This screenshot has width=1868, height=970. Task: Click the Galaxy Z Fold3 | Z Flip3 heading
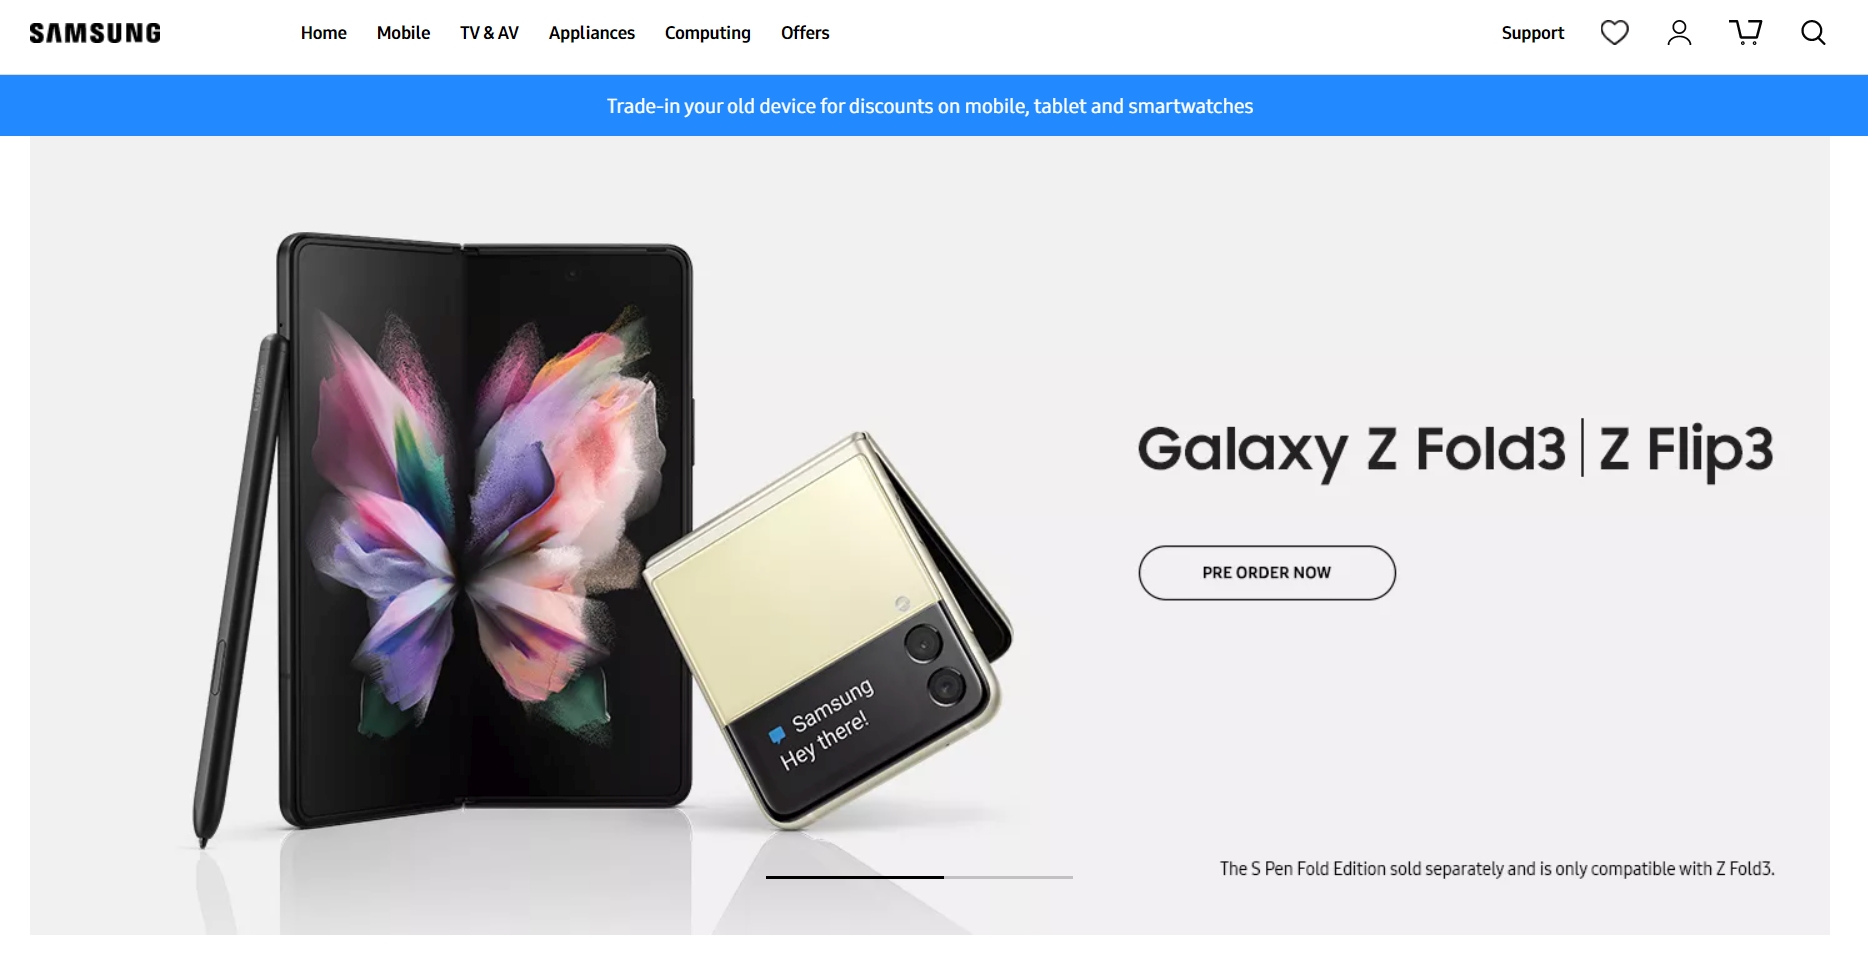(1455, 449)
